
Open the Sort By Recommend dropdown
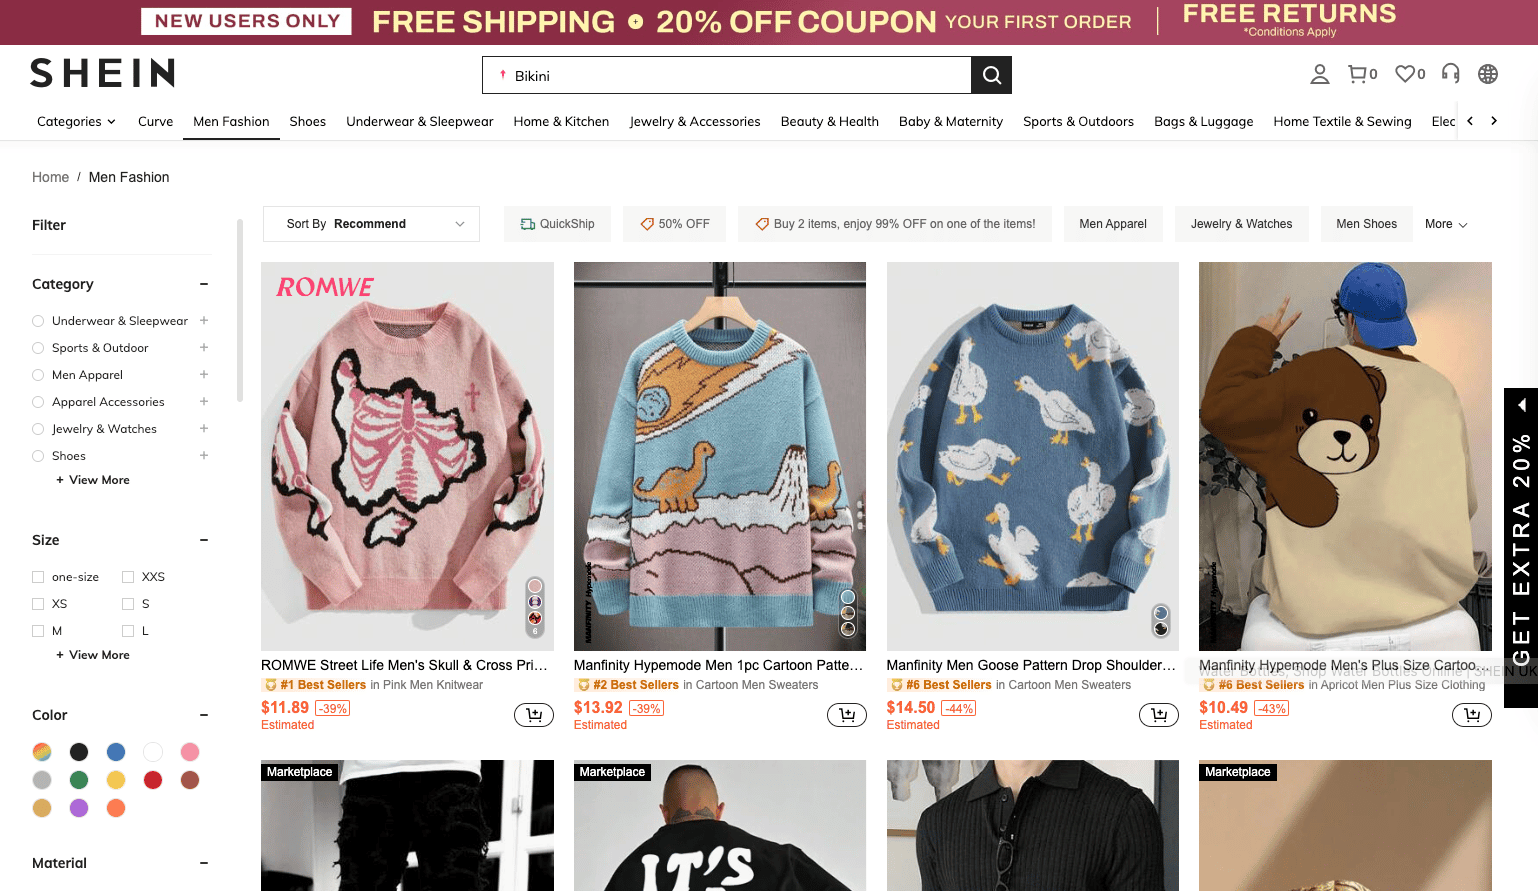pos(371,224)
